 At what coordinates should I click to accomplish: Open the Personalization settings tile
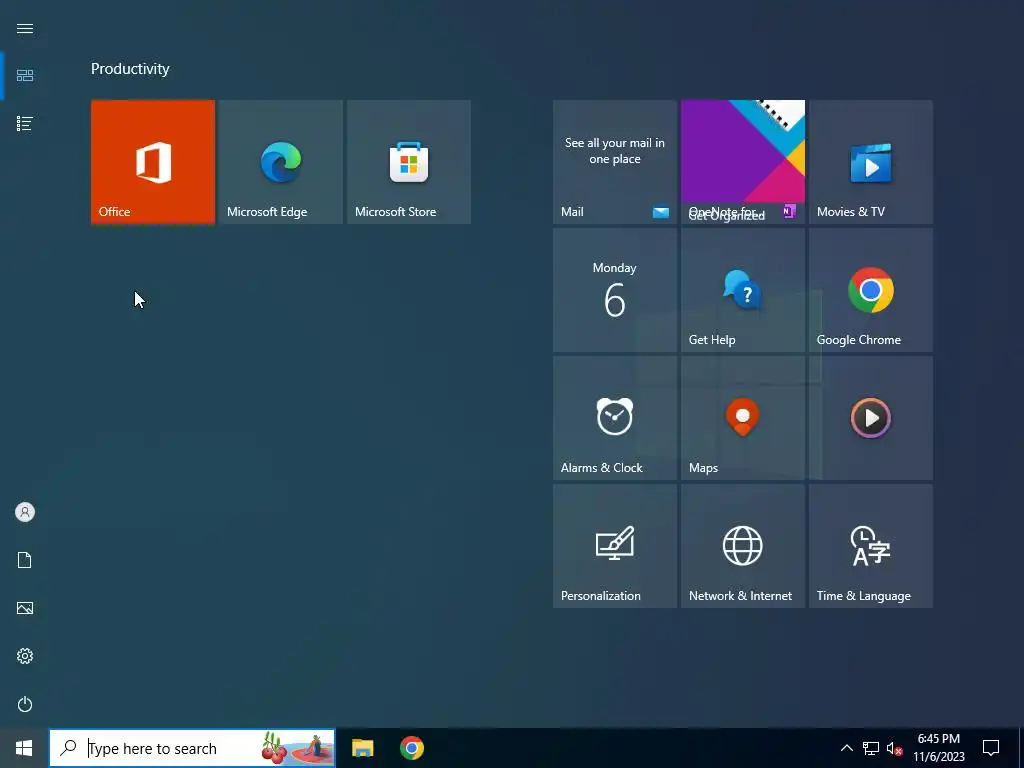615,546
